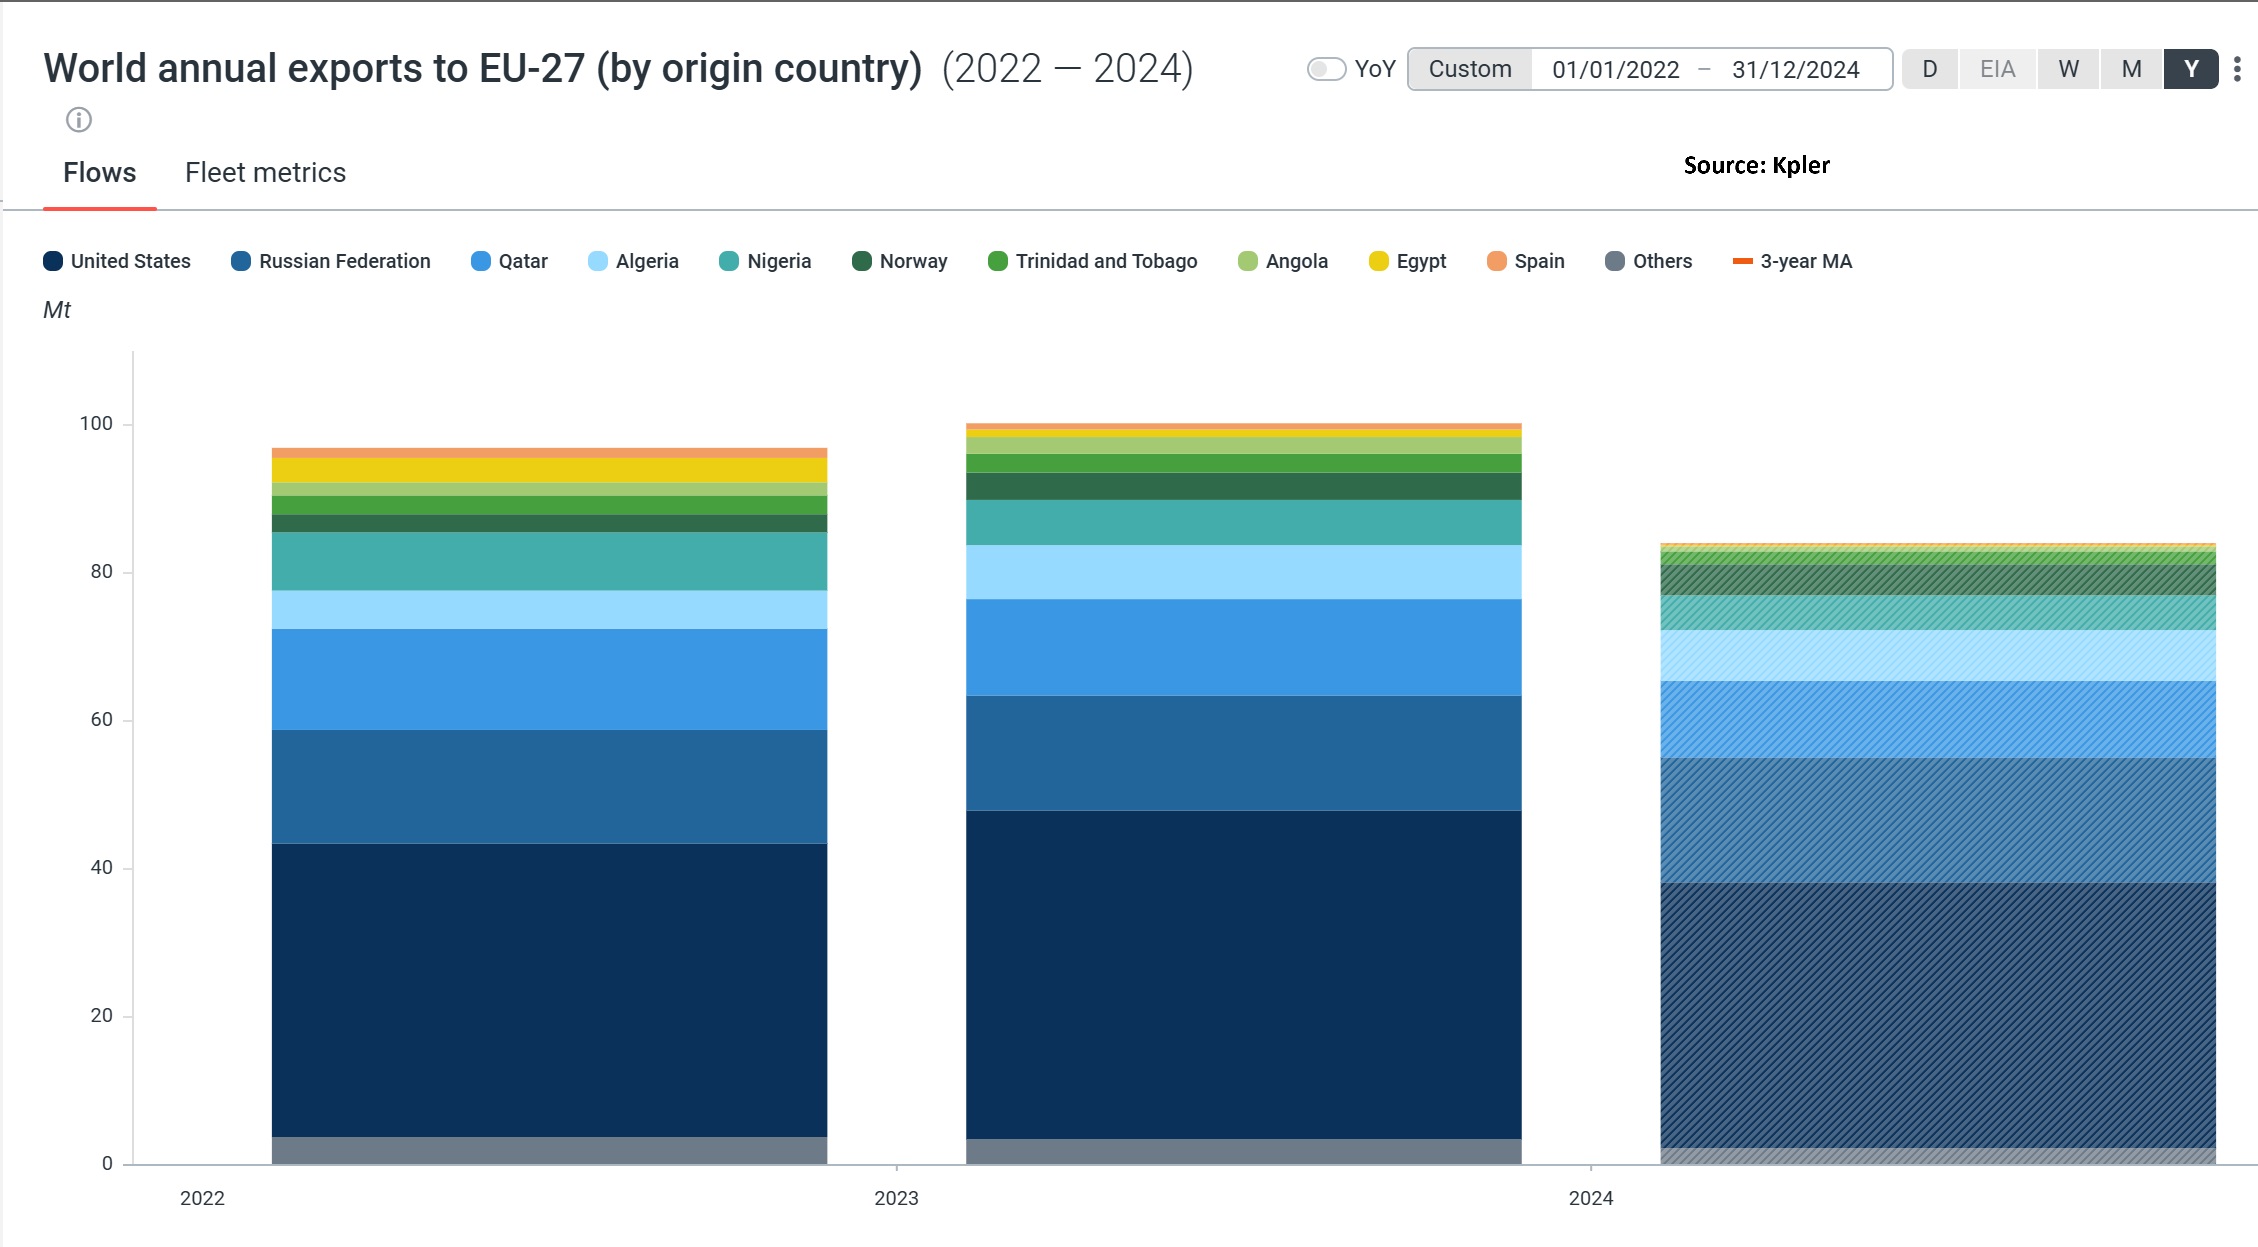The width and height of the screenshot is (2258, 1247).
Task: Toggle Russian Federation legend series
Action: pyautogui.click(x=331, y=261)
